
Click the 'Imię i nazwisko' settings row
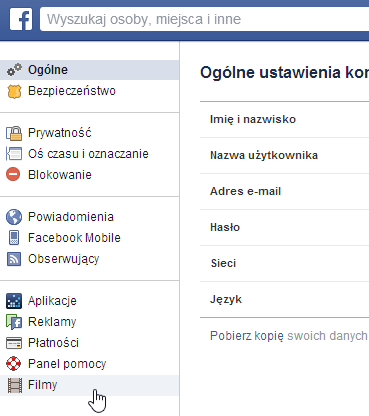[x=284, y=119]
